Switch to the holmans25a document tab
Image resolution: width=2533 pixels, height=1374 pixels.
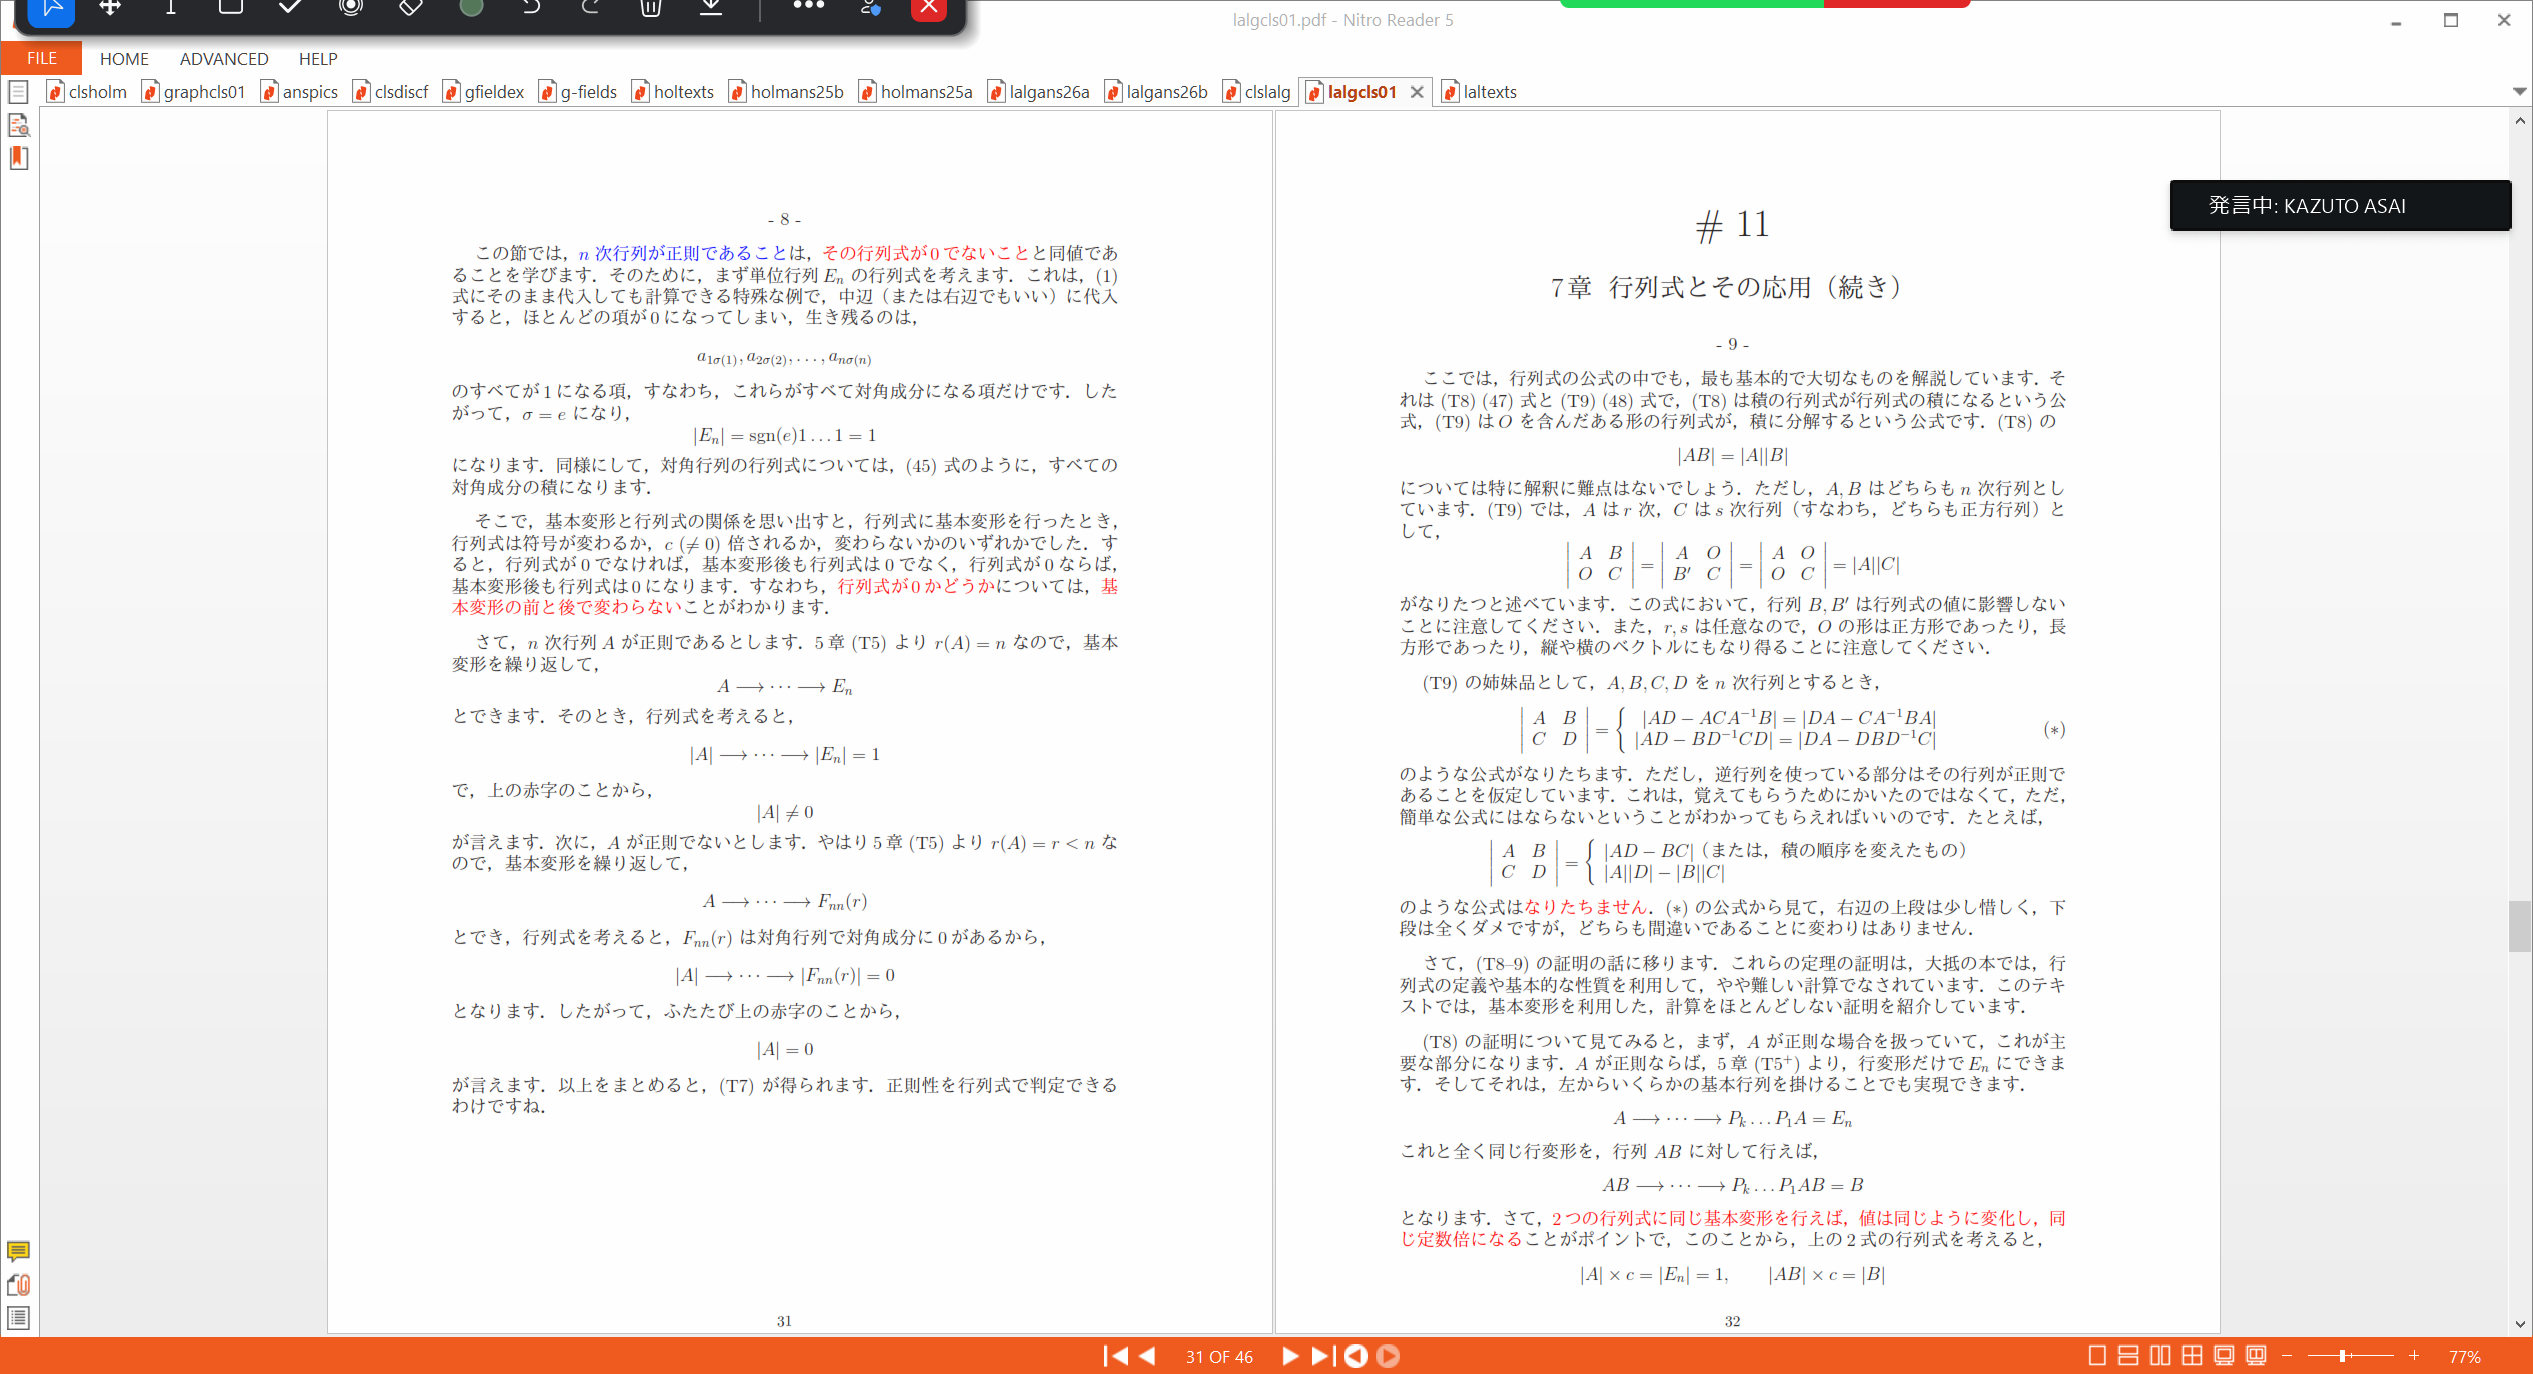[x=917, y=92]
